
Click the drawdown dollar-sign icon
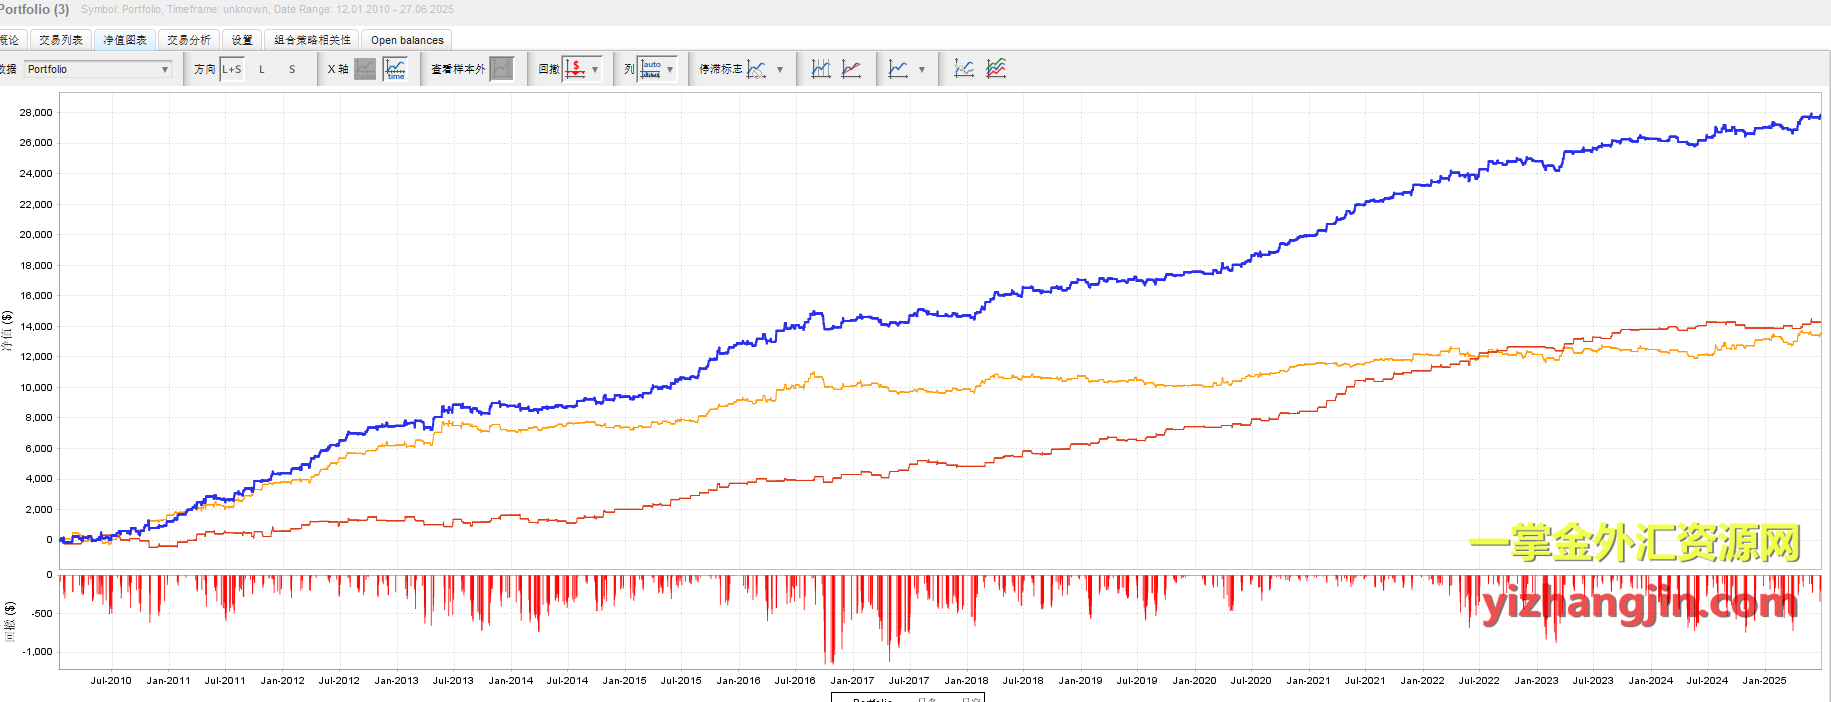pos(575,69)
